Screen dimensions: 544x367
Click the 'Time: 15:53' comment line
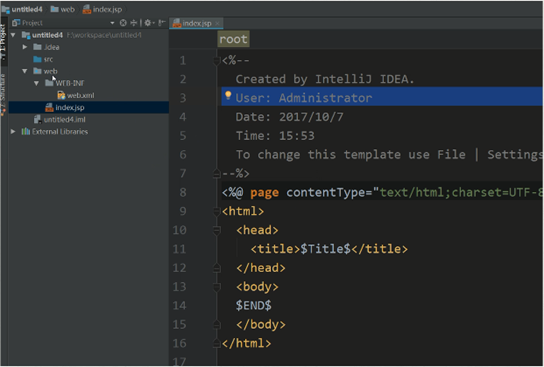(x=275, y=136)
